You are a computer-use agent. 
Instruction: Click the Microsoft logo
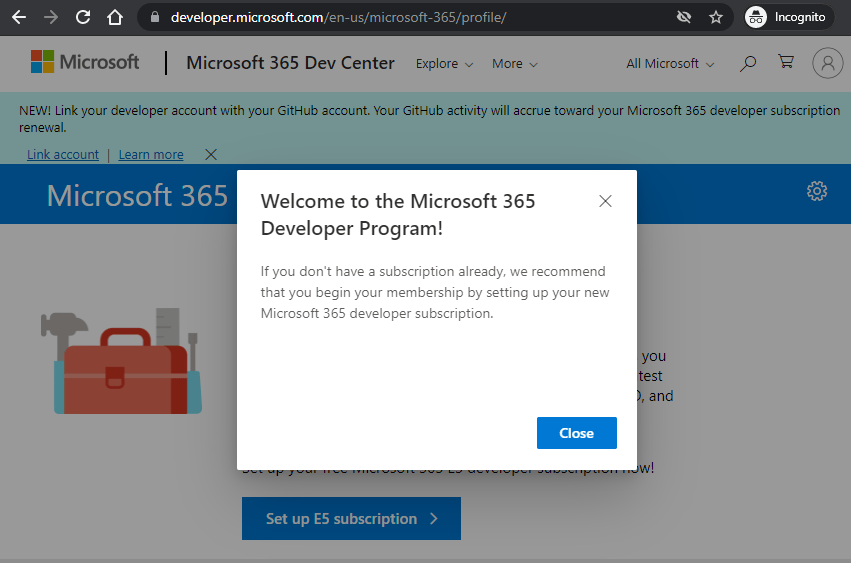(x=85, y=62)
